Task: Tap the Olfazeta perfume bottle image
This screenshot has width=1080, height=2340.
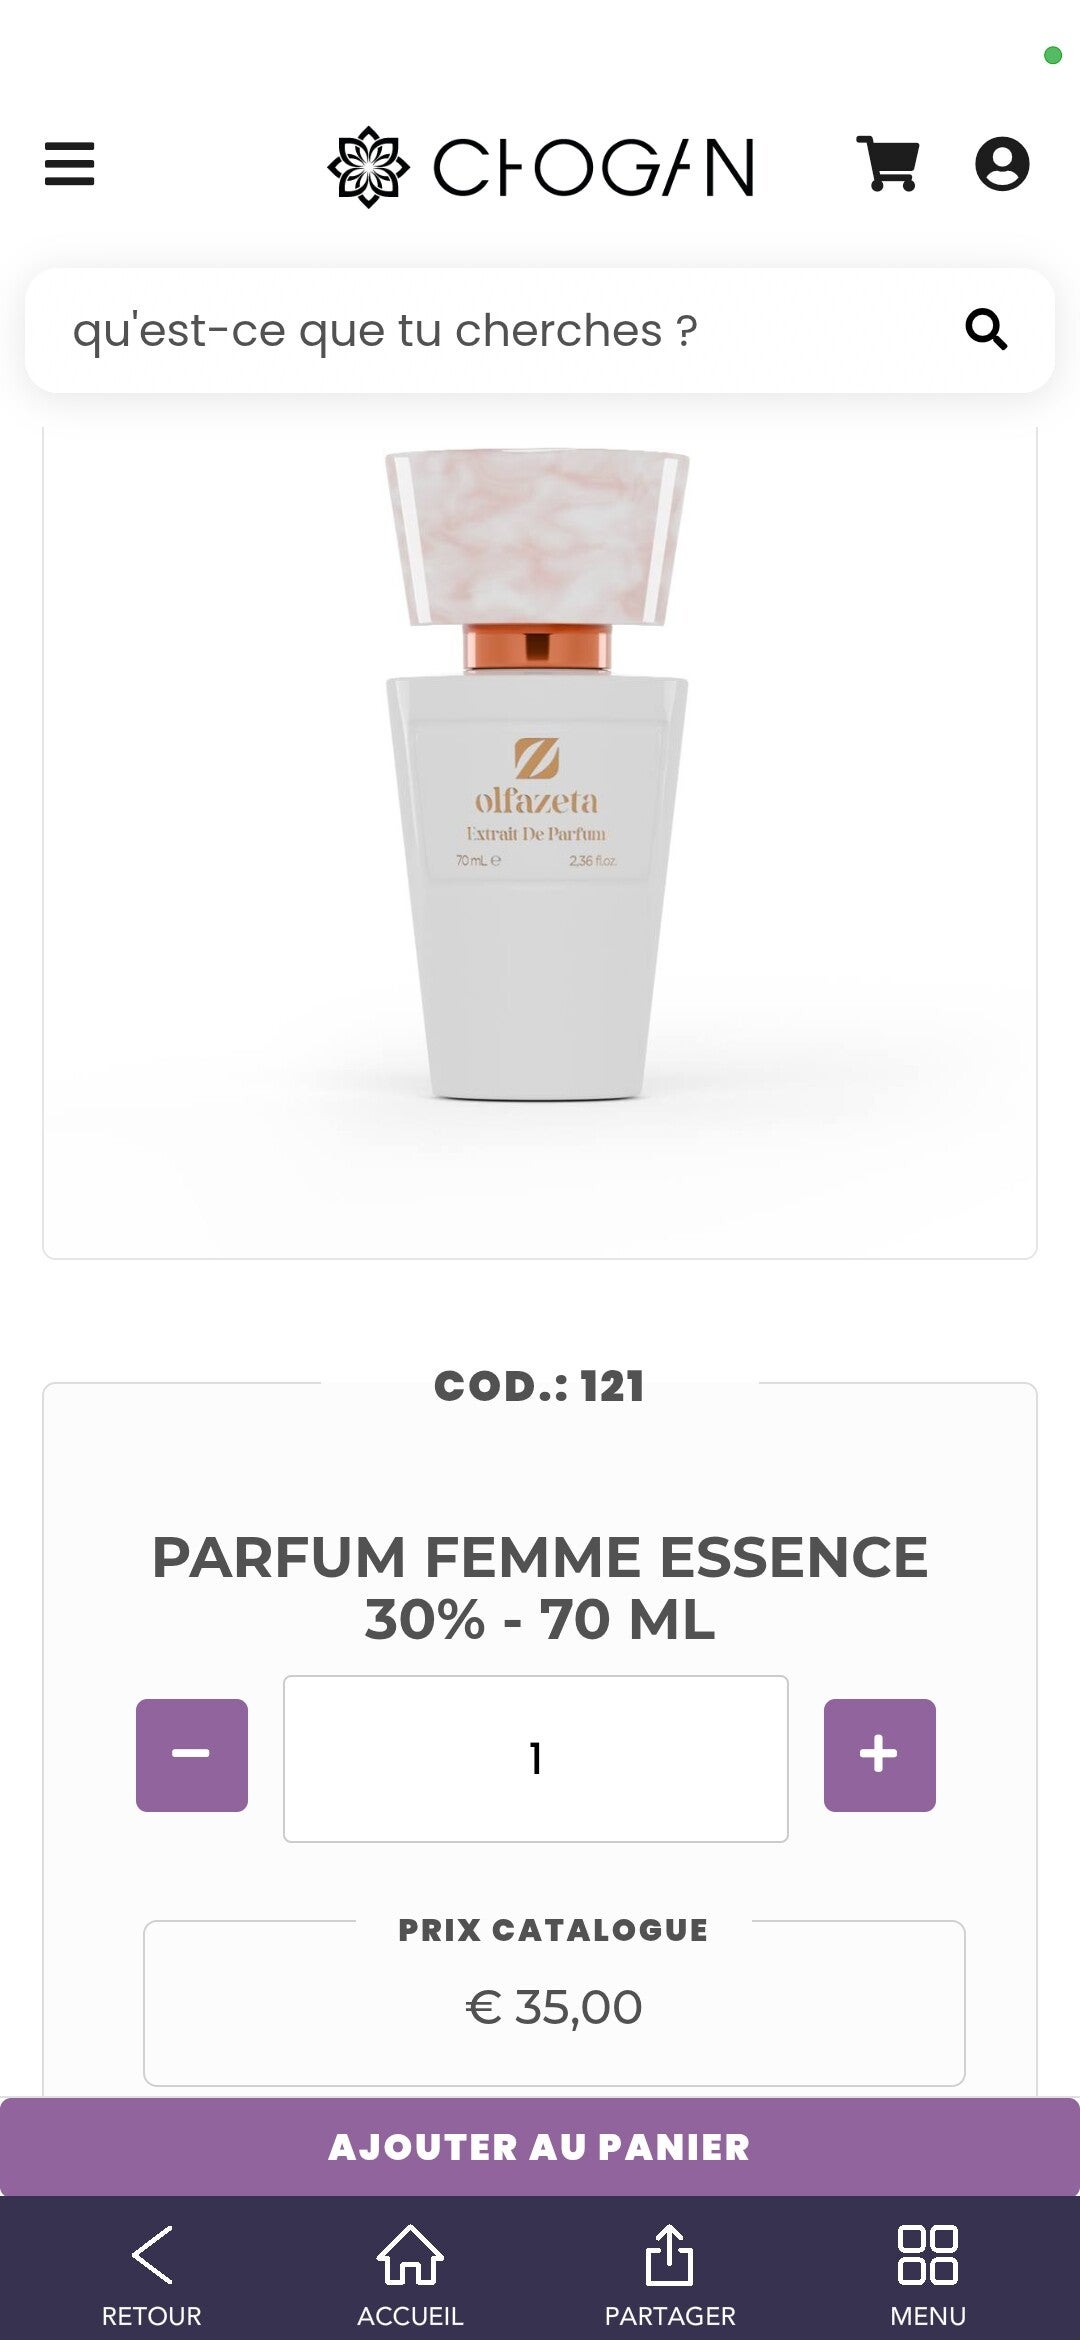Action: [537, 775]
